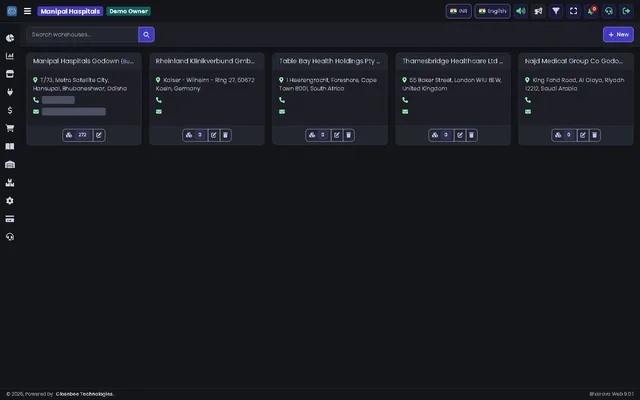Open the stock count on Najd Medical Group card
The height and width of the screenshot is (400, 640).
pyautogui.click(x=564, y=135)
